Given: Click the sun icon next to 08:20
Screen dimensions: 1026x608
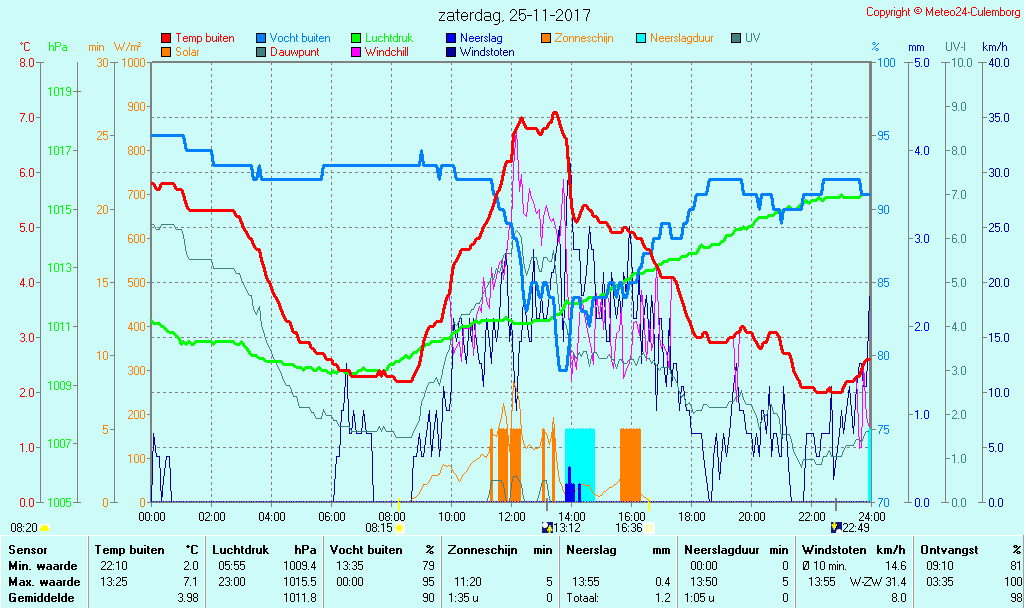Looking at the screenshot, I should [45, 527].
